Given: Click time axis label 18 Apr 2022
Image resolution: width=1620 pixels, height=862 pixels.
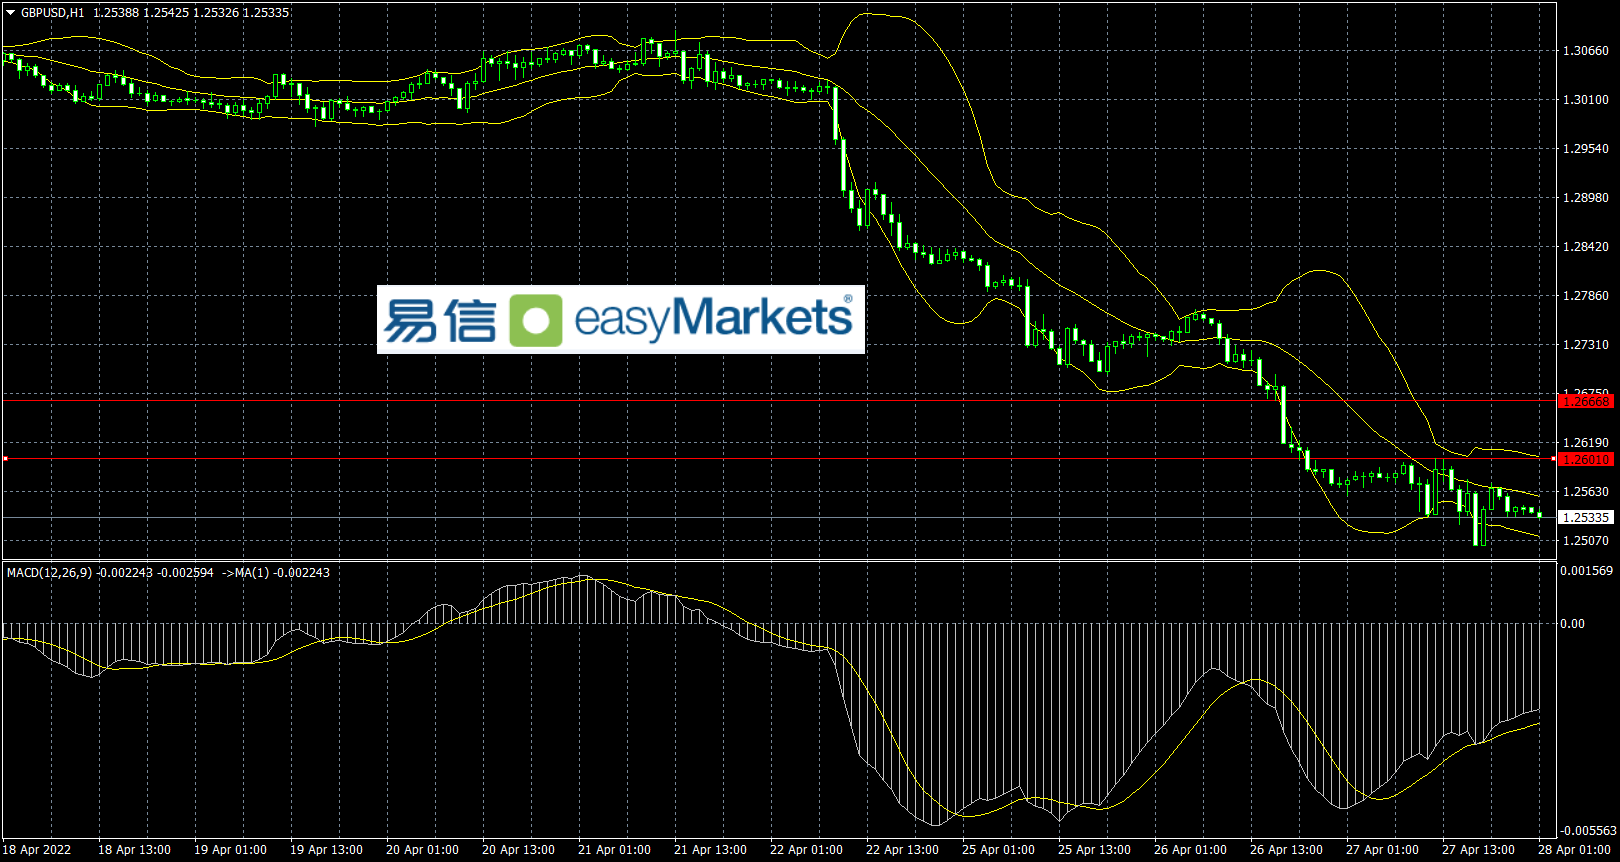Looking at the screenshot, I should pos(37,850).
